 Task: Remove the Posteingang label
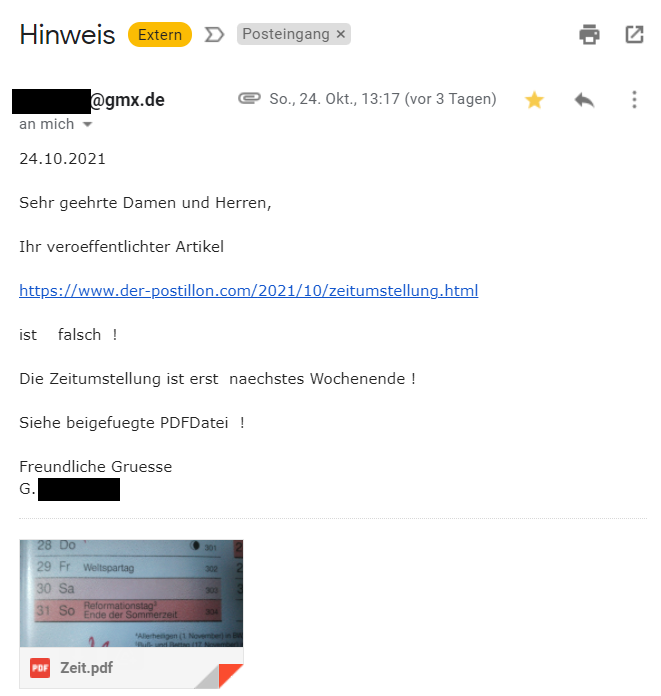coord(340,34)
